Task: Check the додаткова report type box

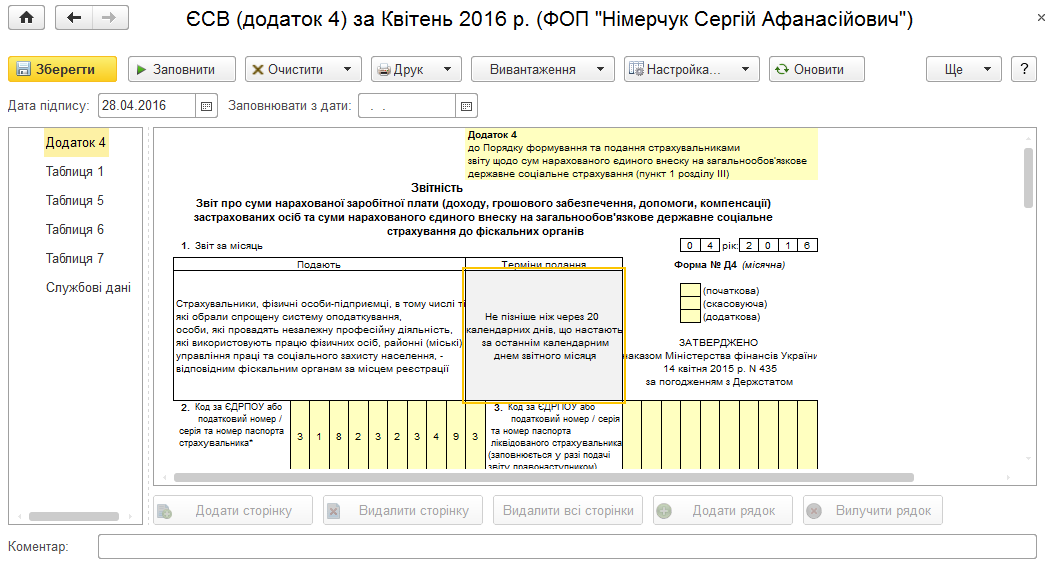Action: pos(690,316)
